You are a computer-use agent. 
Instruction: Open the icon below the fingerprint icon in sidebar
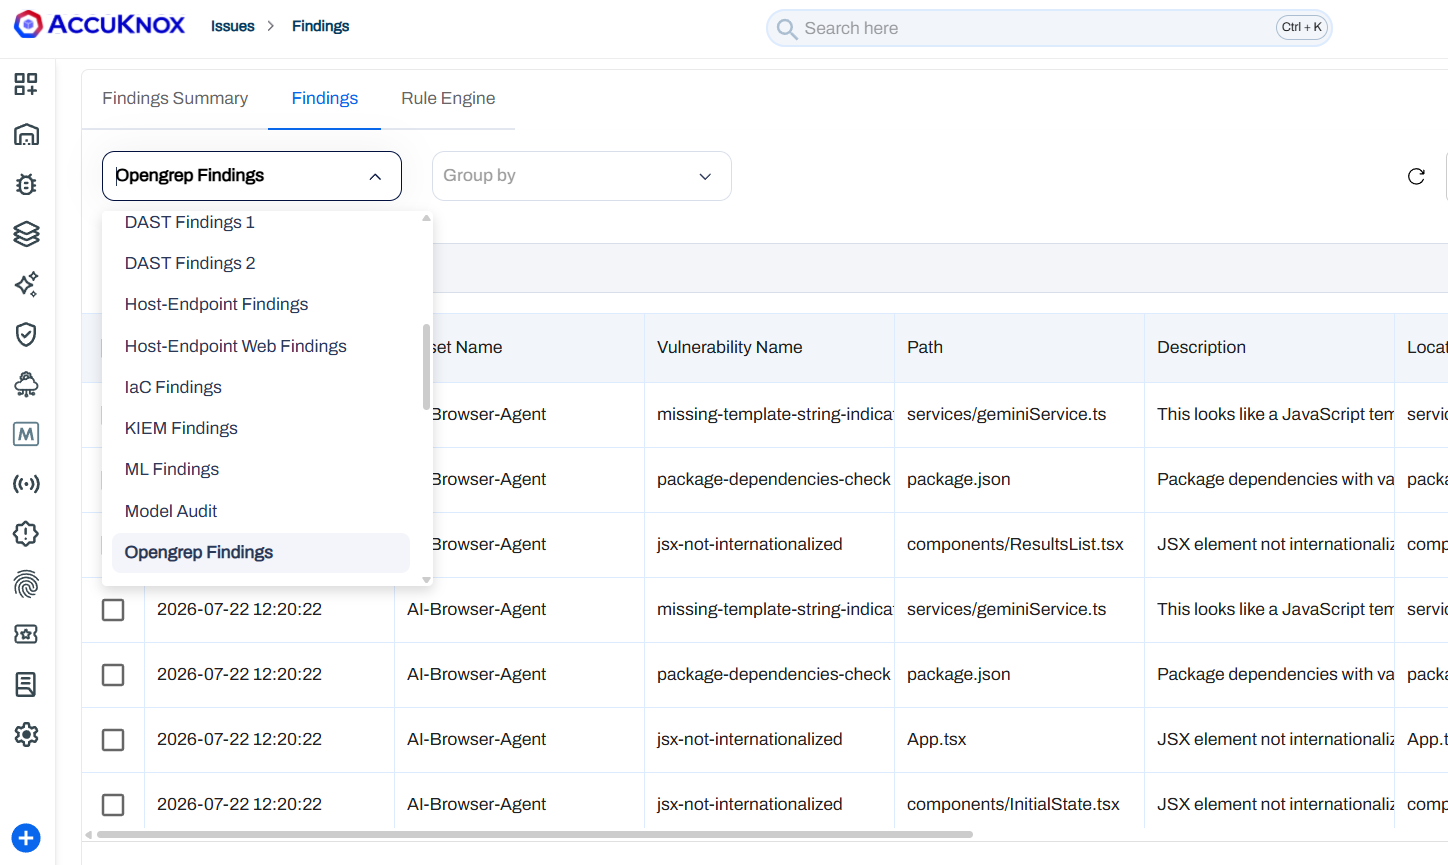point(26,634)
